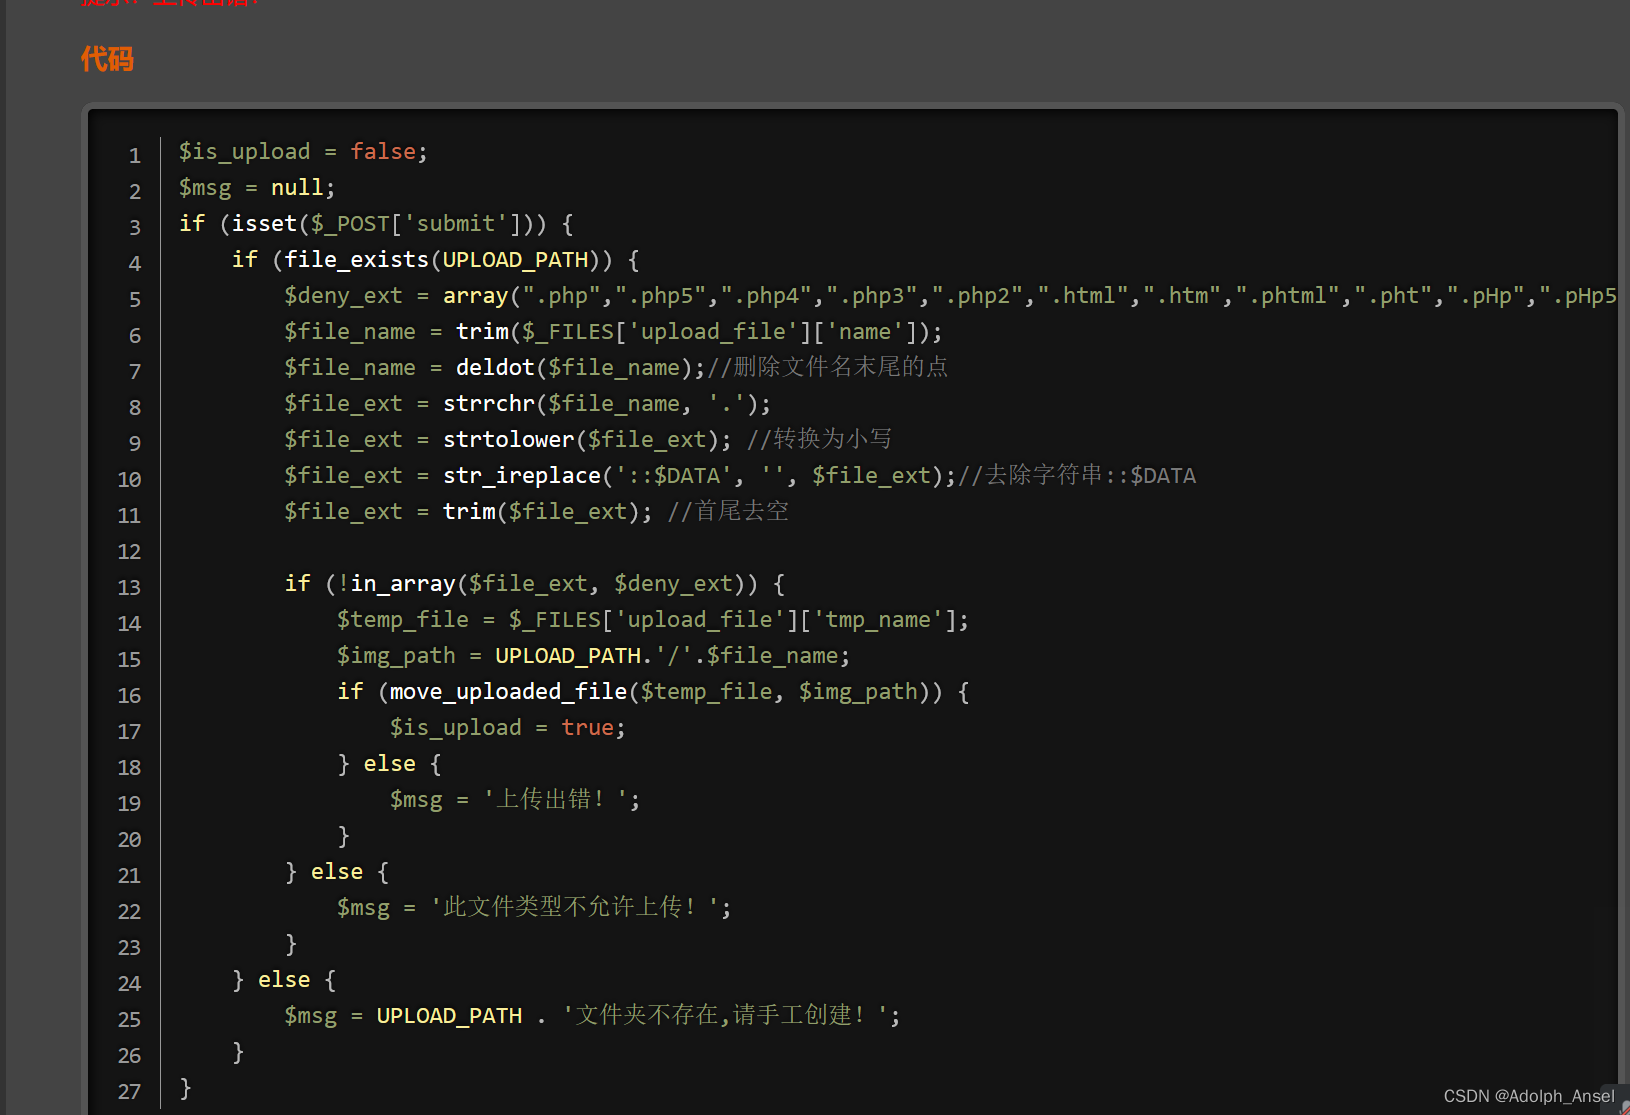Click the move_uploaded_file call line

(653, 691)
